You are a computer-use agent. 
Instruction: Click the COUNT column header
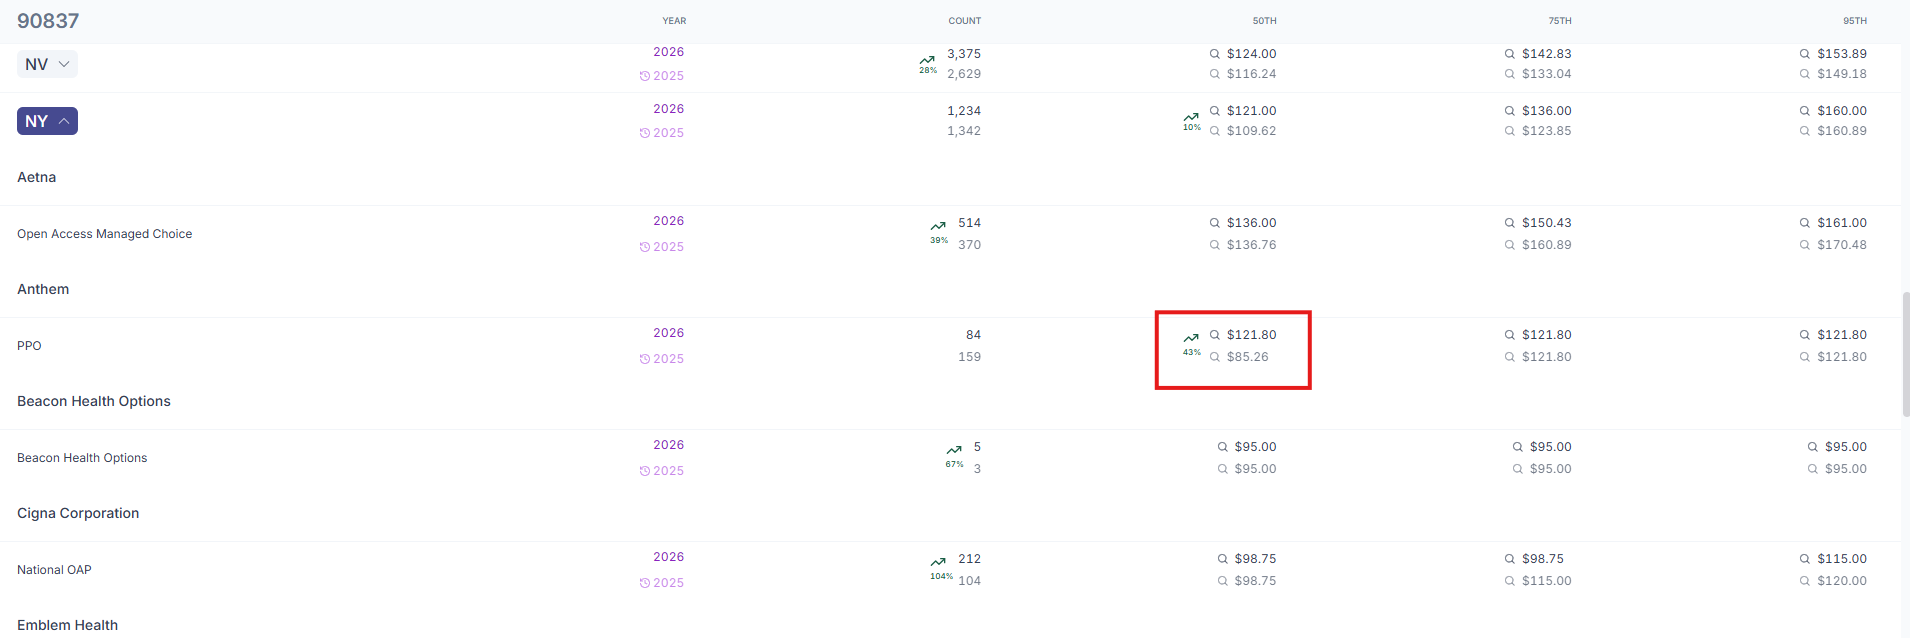964,21
